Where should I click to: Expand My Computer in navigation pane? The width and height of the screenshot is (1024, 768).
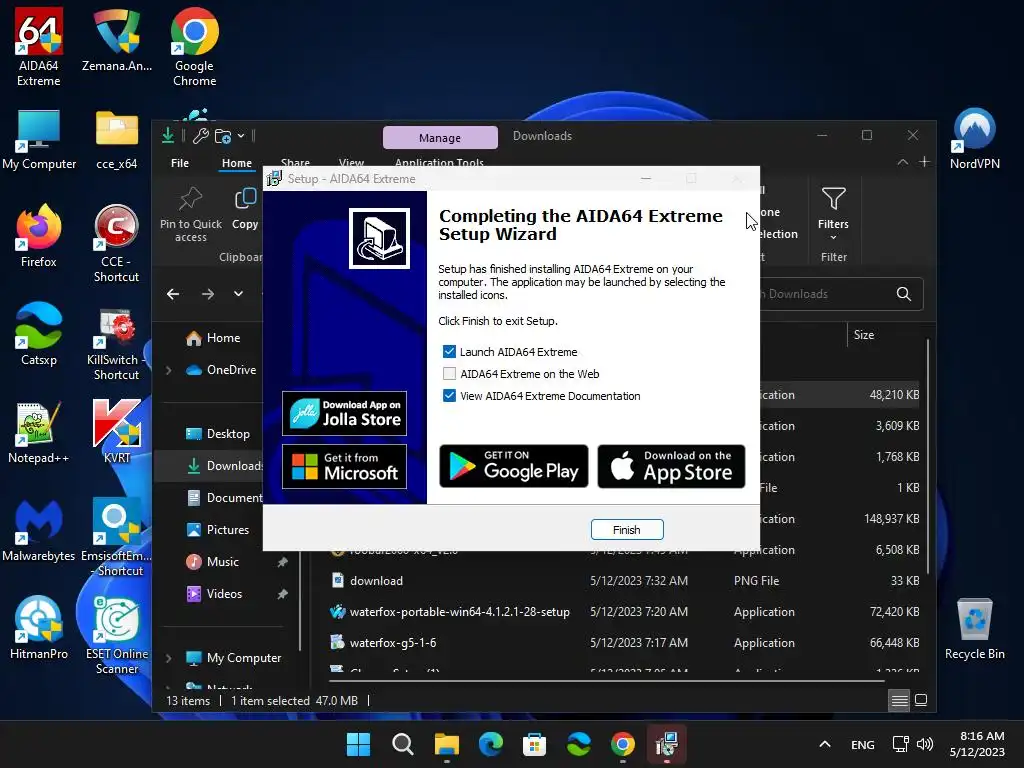coord(168,658)
